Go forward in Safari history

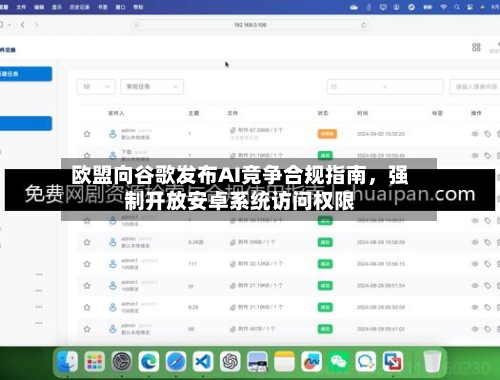click(x=36, y=25)
